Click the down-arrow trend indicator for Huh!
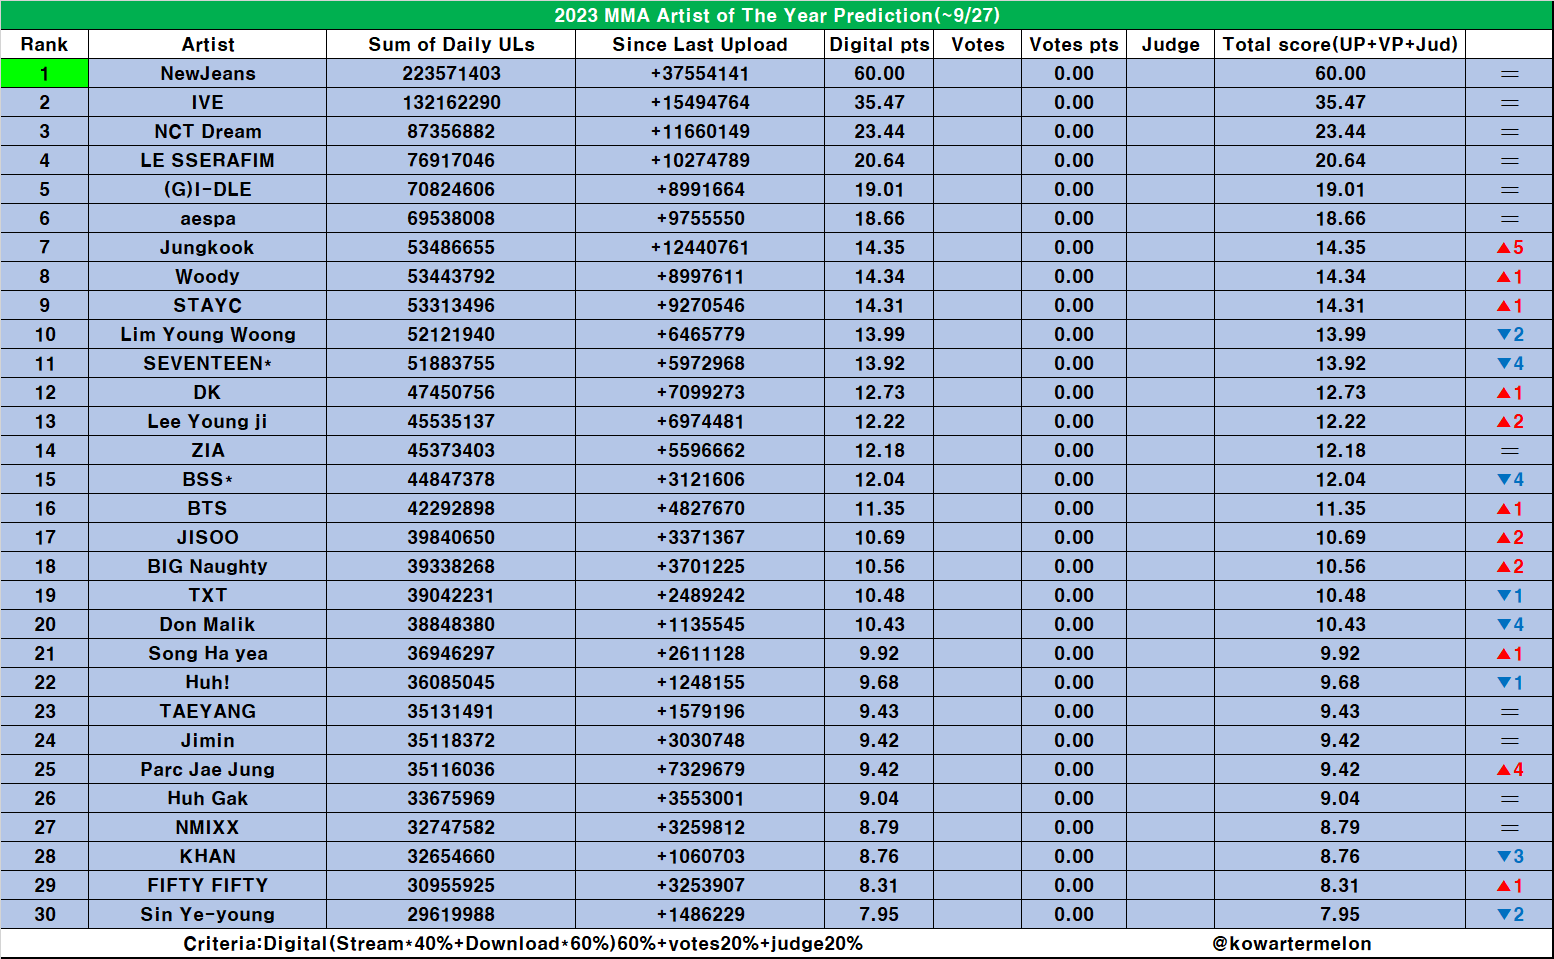1554x959 pixels. coord(1510,682)
